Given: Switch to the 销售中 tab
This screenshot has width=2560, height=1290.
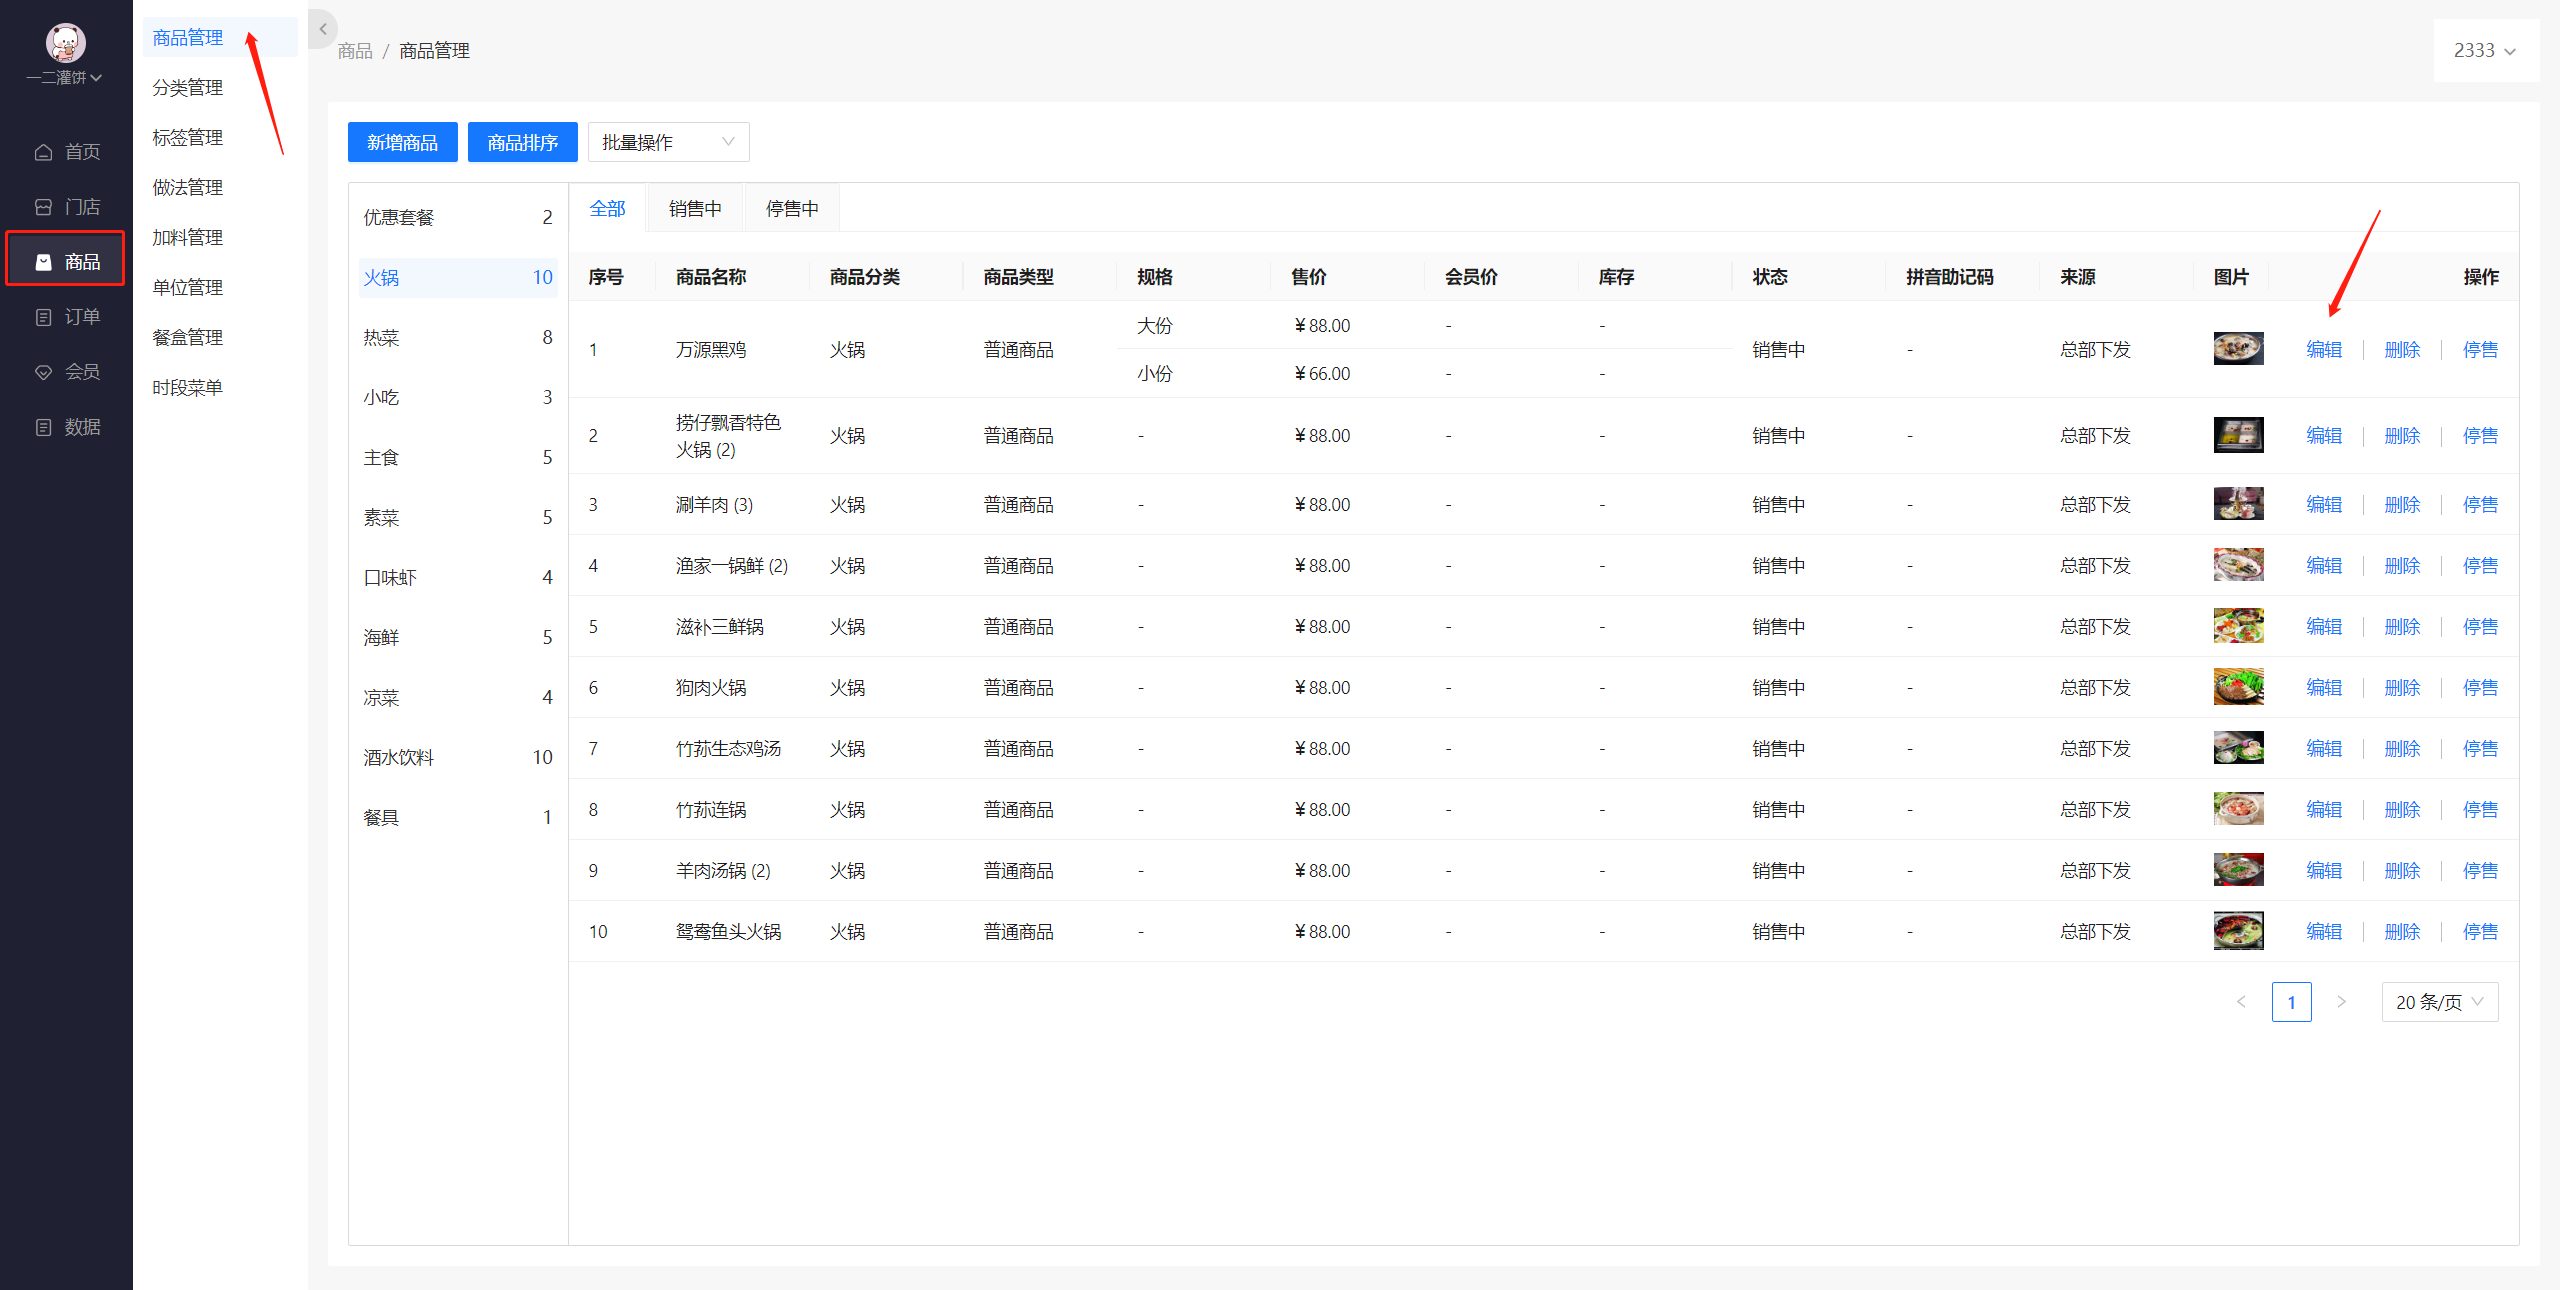Looking at the screenshot, I should pyautogui.click(x=695, y=208).
